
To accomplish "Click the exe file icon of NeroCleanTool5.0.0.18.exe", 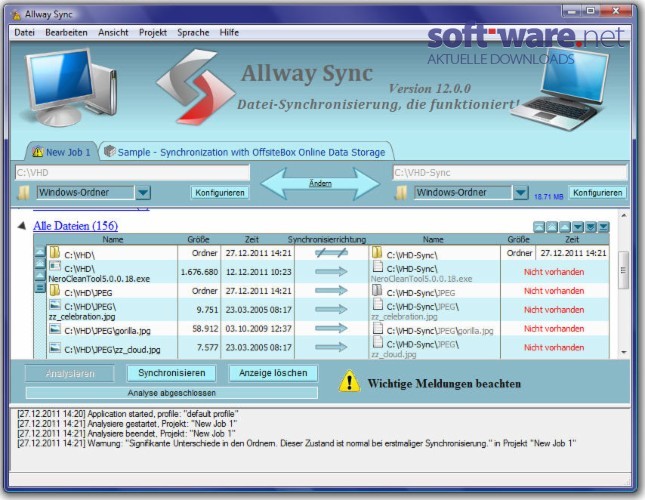I will 55,266.
